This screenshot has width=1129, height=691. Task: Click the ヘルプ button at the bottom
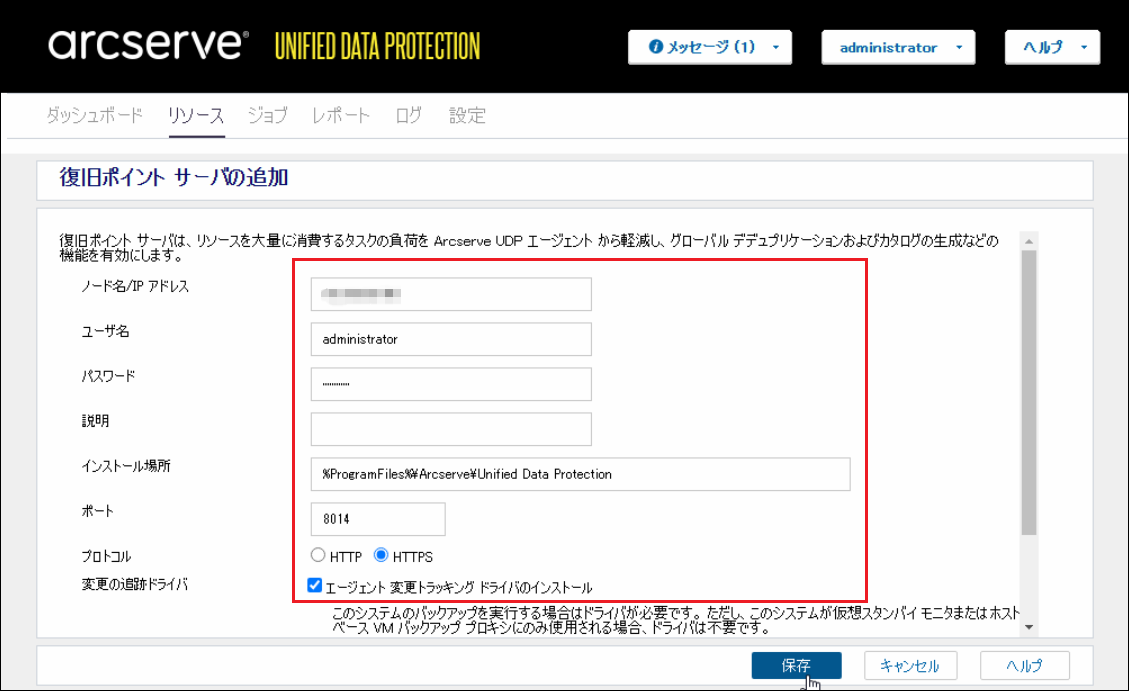1025,665
